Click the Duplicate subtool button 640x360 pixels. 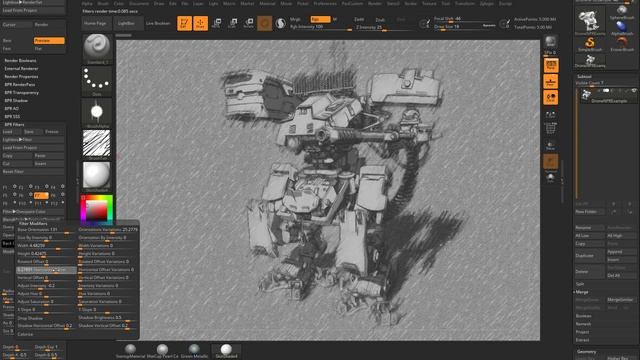[589, 256]
